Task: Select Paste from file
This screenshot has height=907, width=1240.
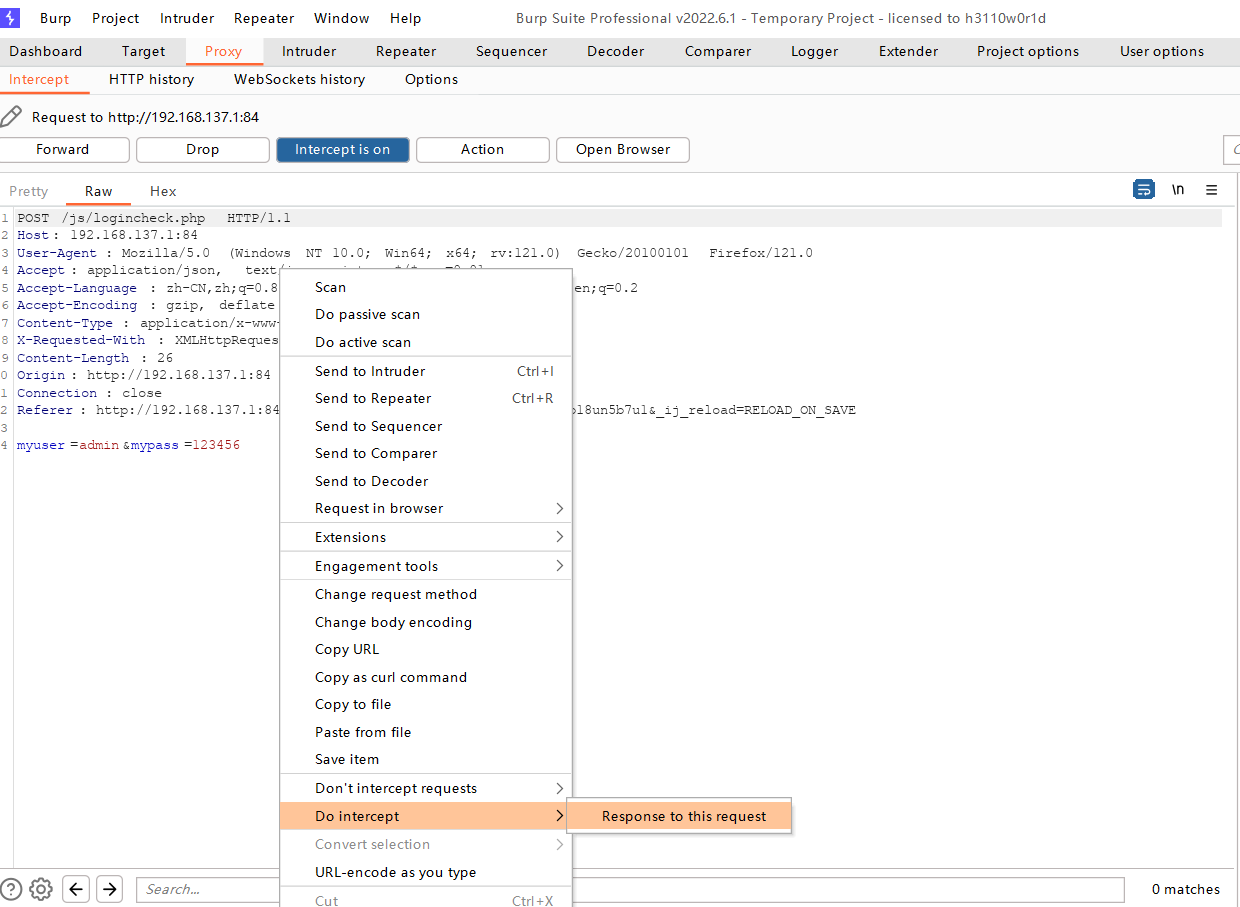Action: (426, 732)
